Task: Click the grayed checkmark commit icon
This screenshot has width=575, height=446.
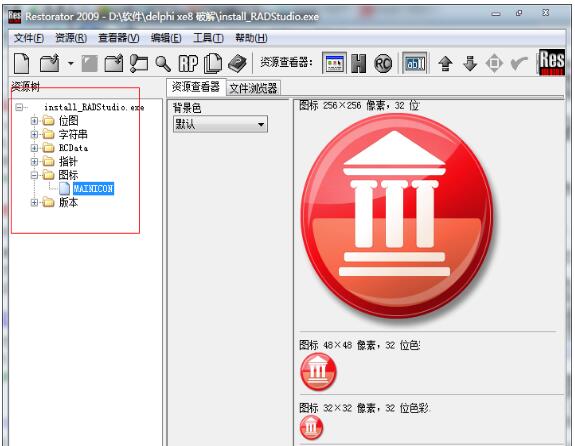Action: click(519, 64)
